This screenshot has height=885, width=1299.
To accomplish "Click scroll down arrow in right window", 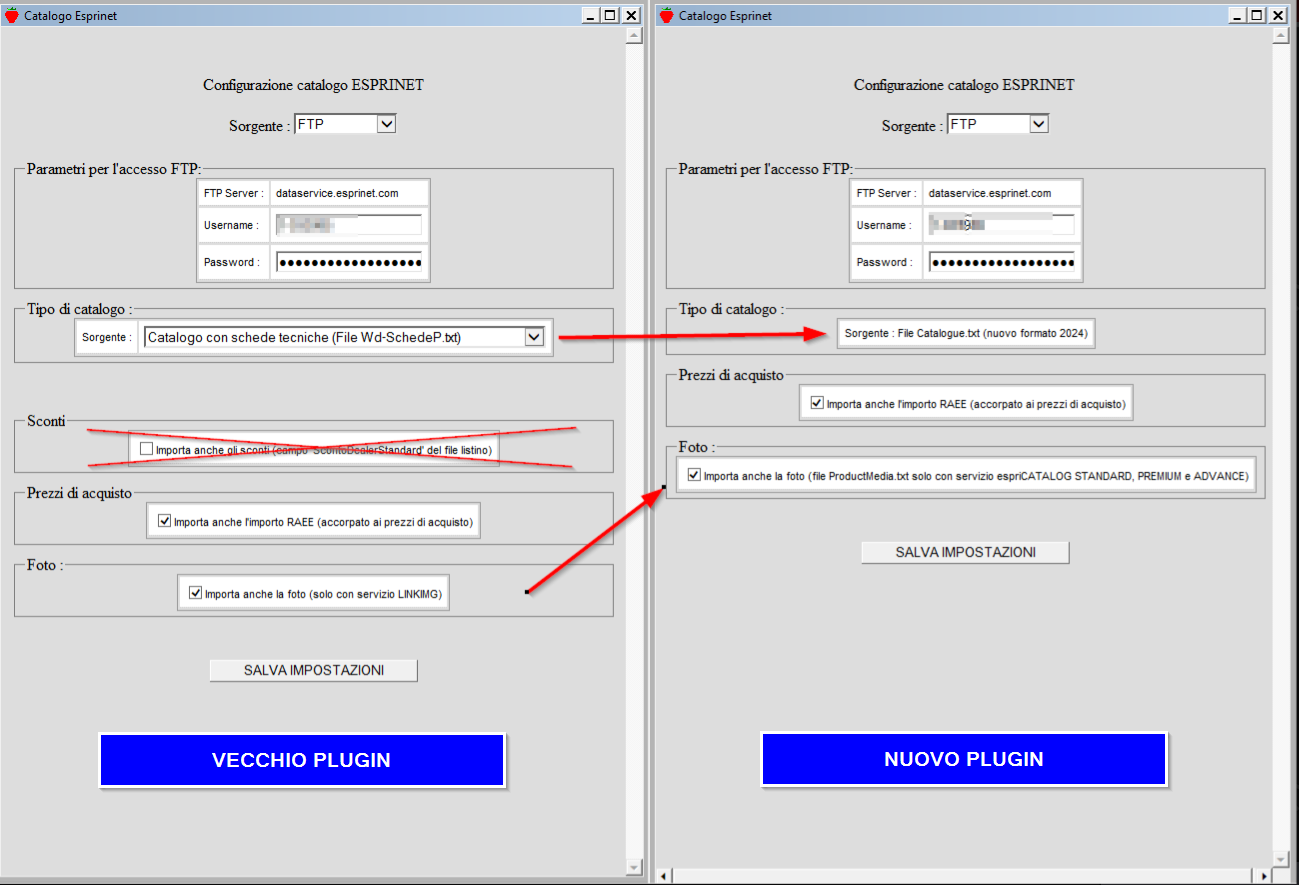I will coord(1281,859).
